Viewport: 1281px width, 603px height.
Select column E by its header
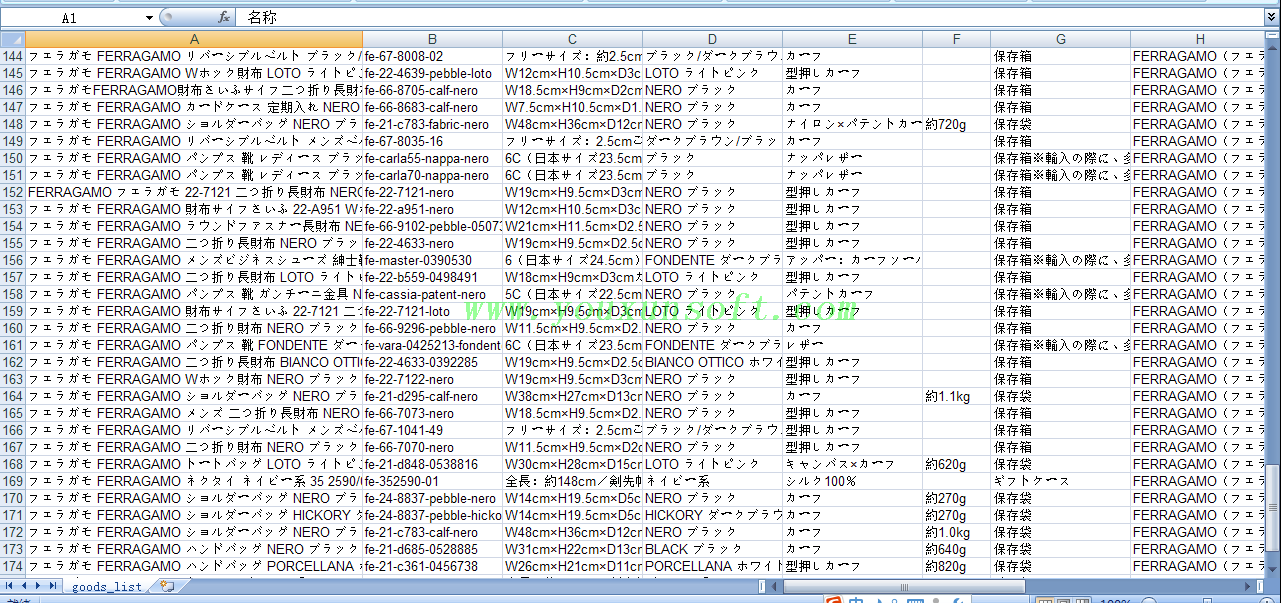click(852, 39)
